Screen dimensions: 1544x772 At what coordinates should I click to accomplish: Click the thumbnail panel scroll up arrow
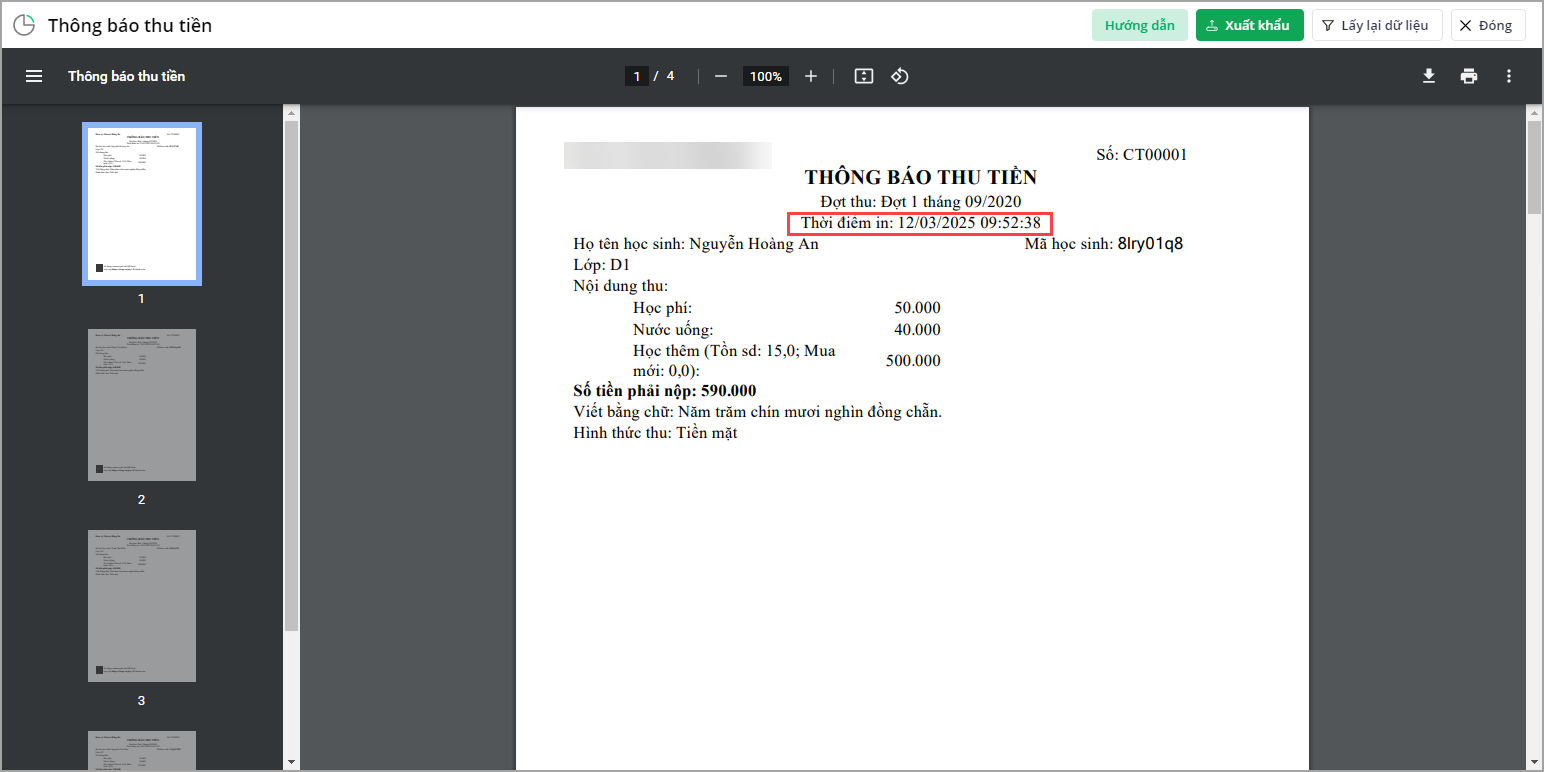(291, 112)
